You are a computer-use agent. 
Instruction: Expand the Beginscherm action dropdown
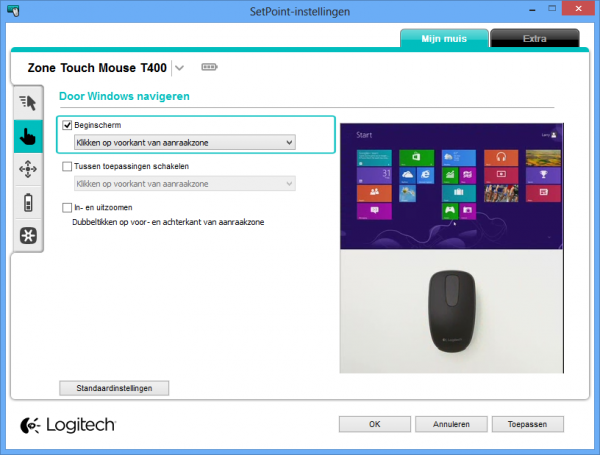(185, 142)
